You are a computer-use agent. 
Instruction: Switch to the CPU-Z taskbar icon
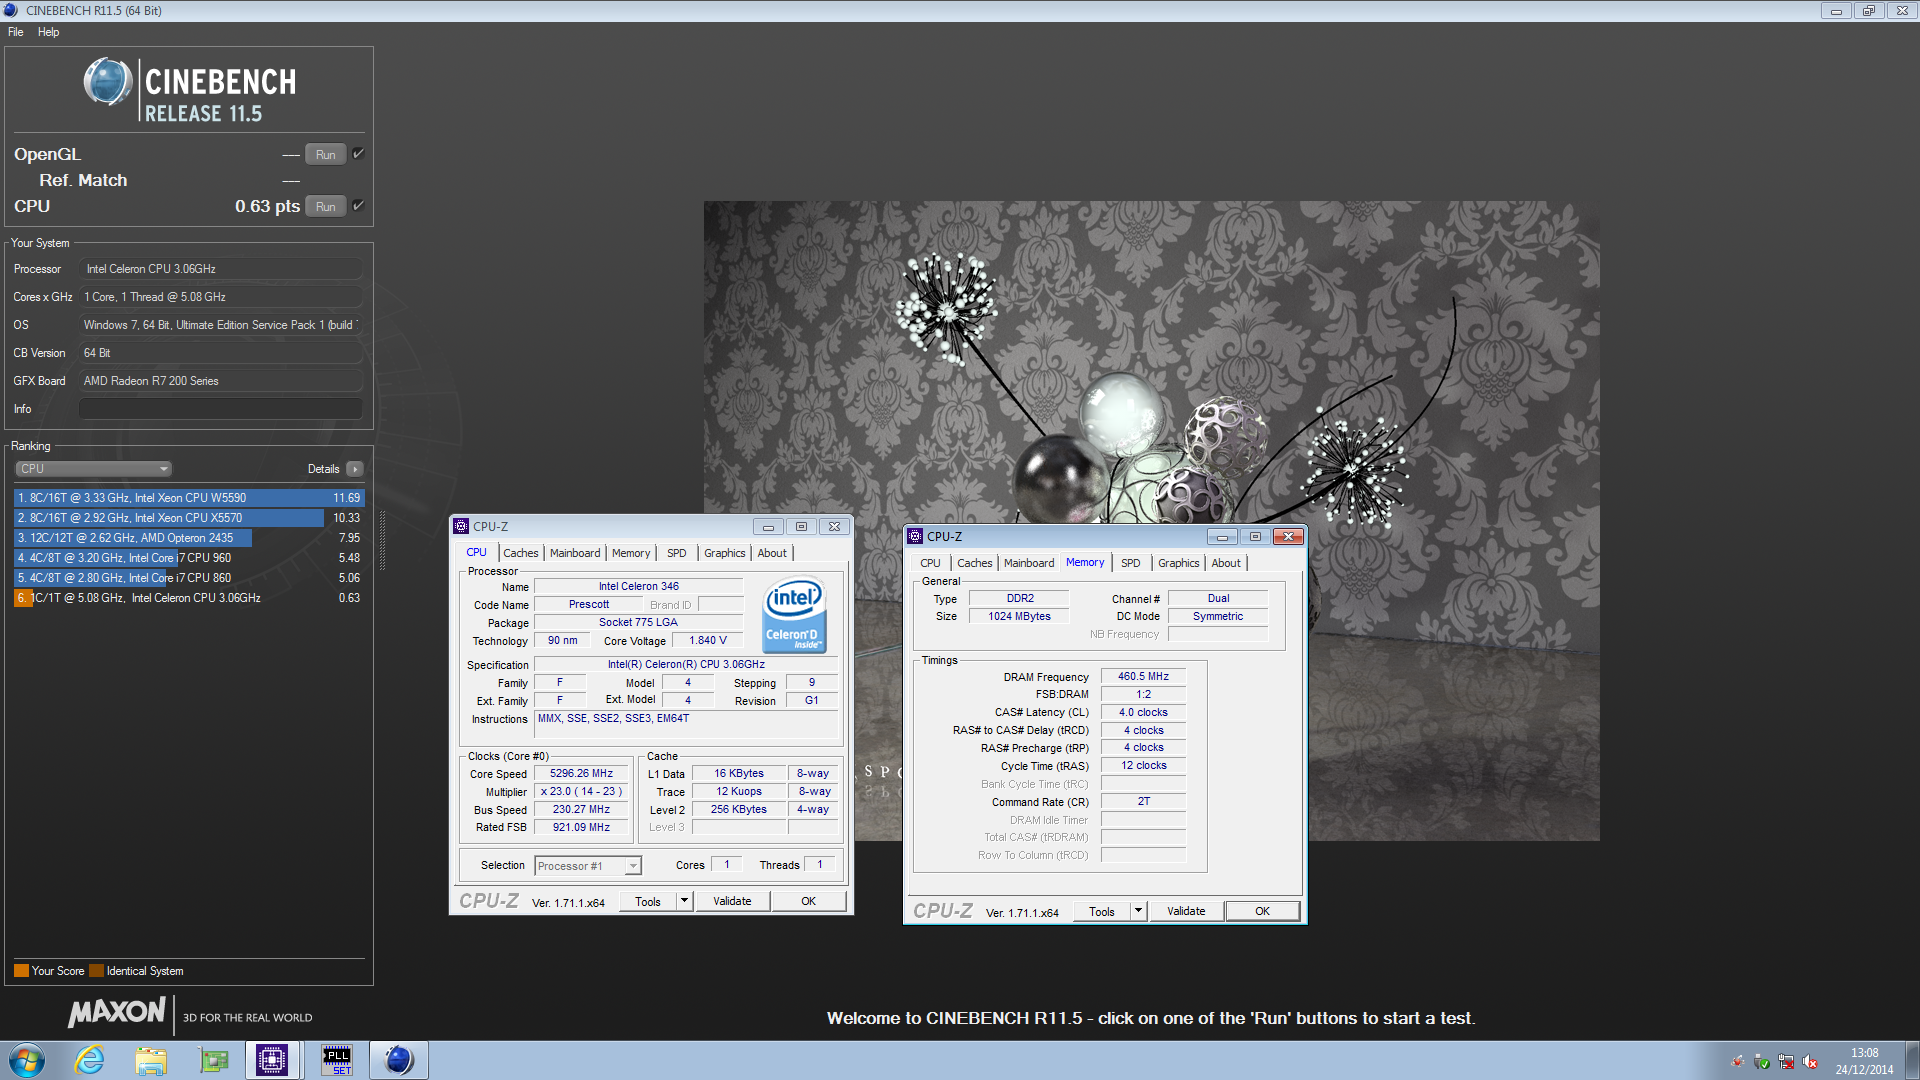(x=272, y=1060)
